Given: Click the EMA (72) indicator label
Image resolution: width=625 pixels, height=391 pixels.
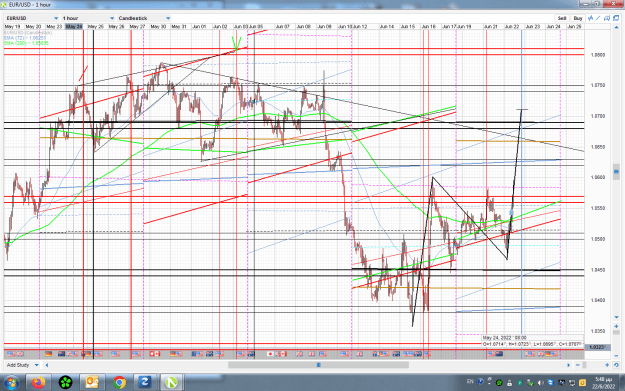Looking at the screenshot, I should click(x=25, y=38).
